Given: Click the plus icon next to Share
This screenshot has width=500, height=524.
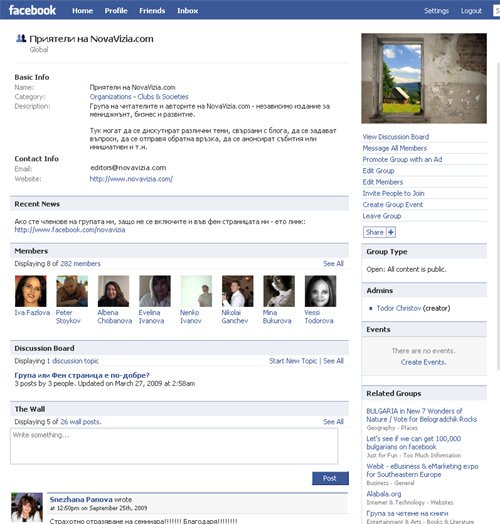Looking at the screenshot, I should [391, 232].
